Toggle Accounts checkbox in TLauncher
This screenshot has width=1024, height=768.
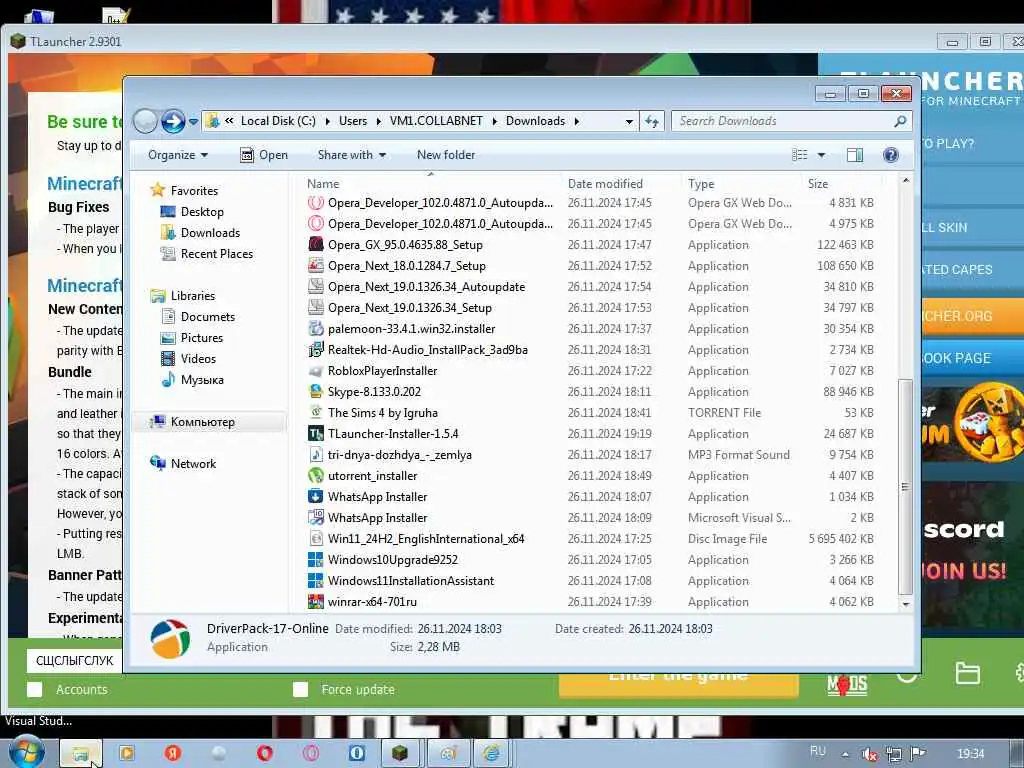[35, 690]
